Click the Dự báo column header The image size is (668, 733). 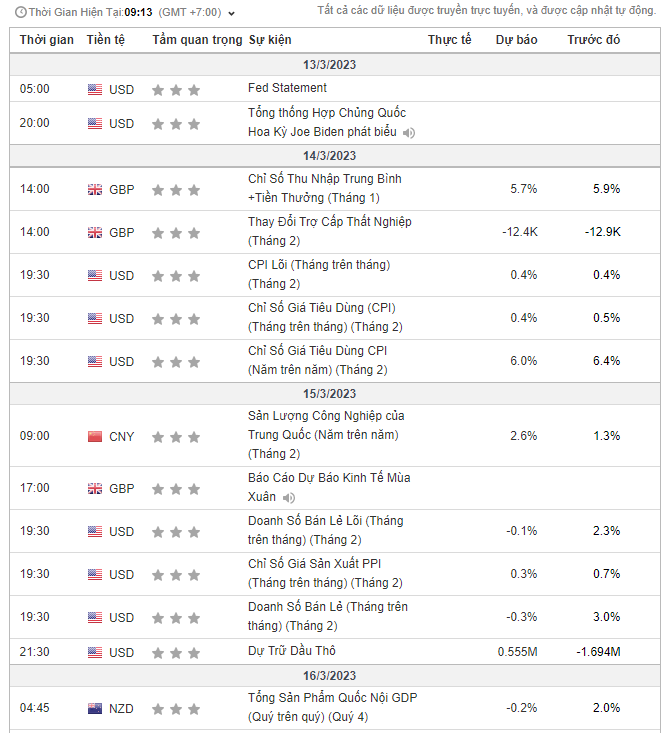[x=516, y=40]
